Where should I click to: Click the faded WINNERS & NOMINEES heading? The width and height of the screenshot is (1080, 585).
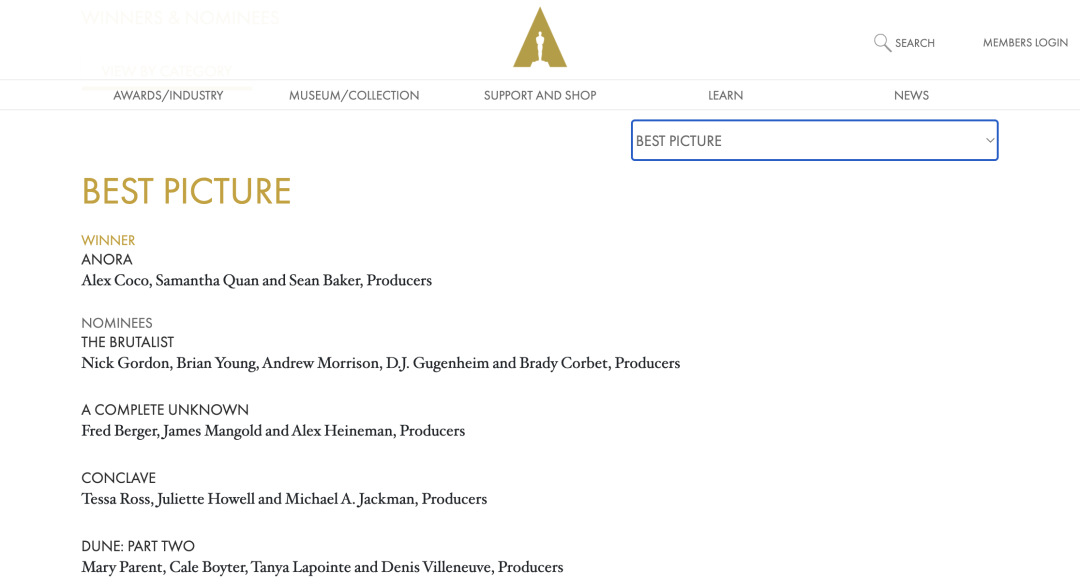coord(180,18)
